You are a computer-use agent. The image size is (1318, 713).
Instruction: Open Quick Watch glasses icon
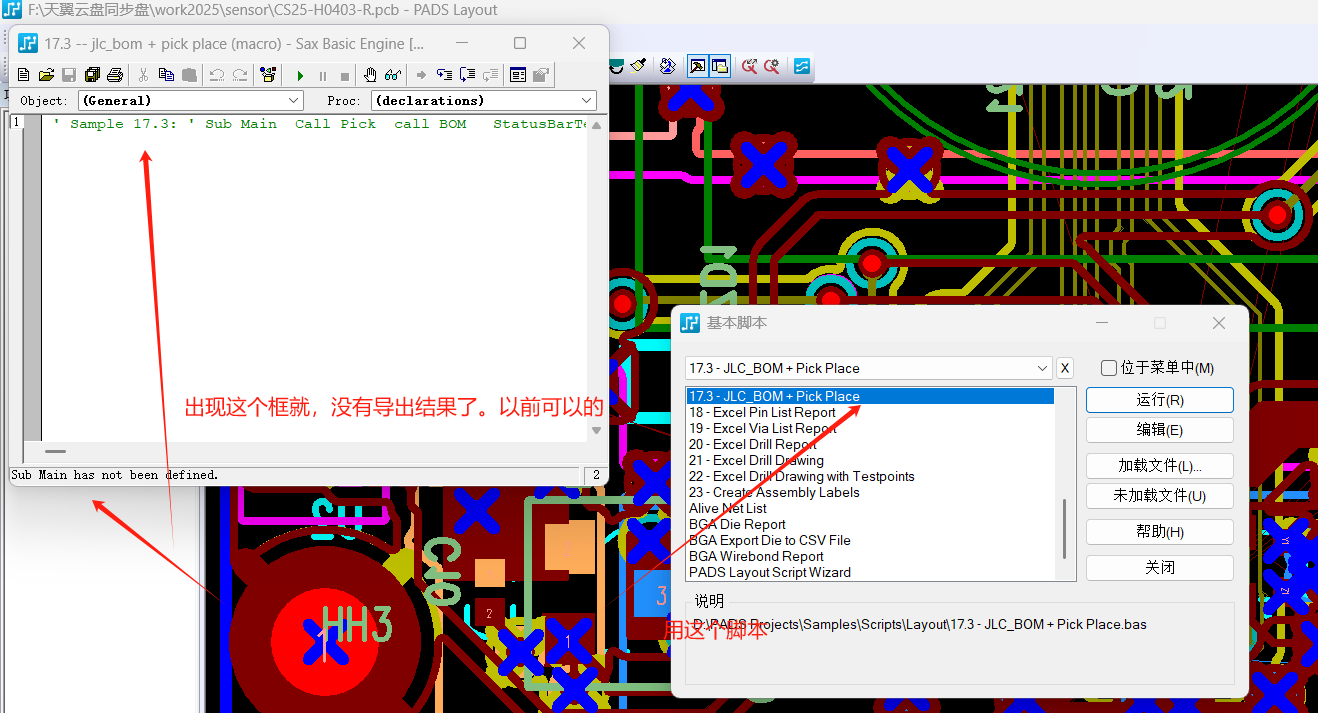click(x=392, y=75)
